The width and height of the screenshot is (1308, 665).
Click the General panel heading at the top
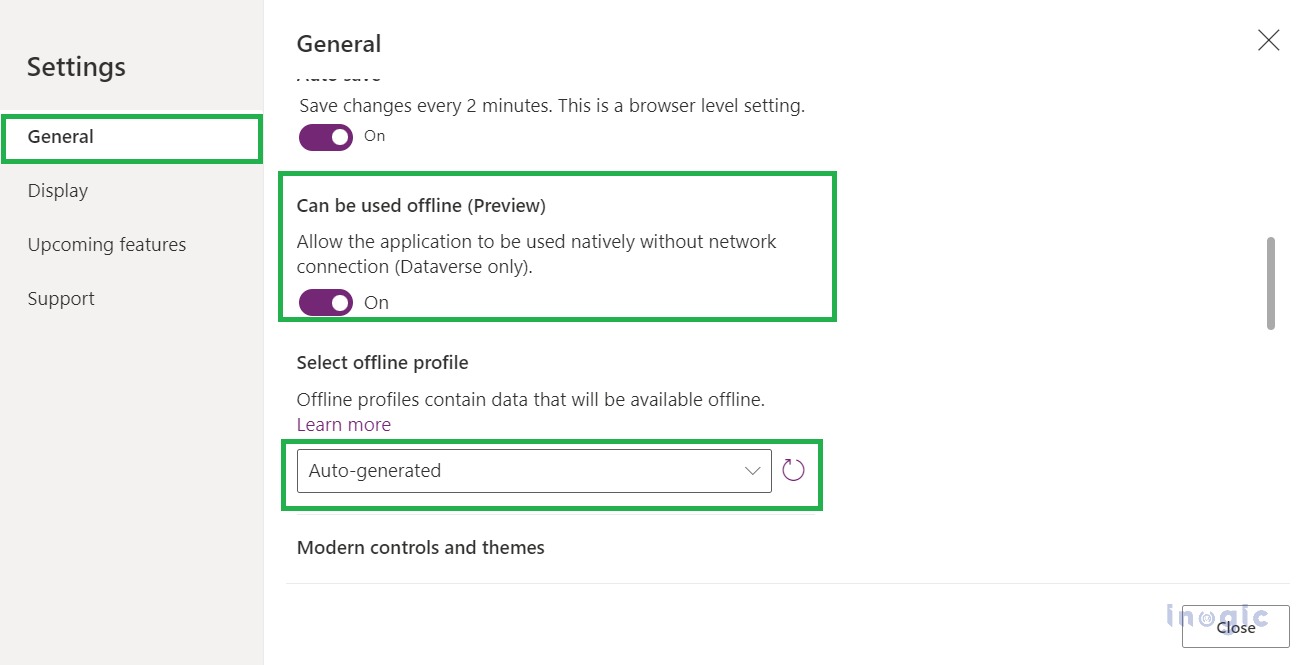(339, 44)
